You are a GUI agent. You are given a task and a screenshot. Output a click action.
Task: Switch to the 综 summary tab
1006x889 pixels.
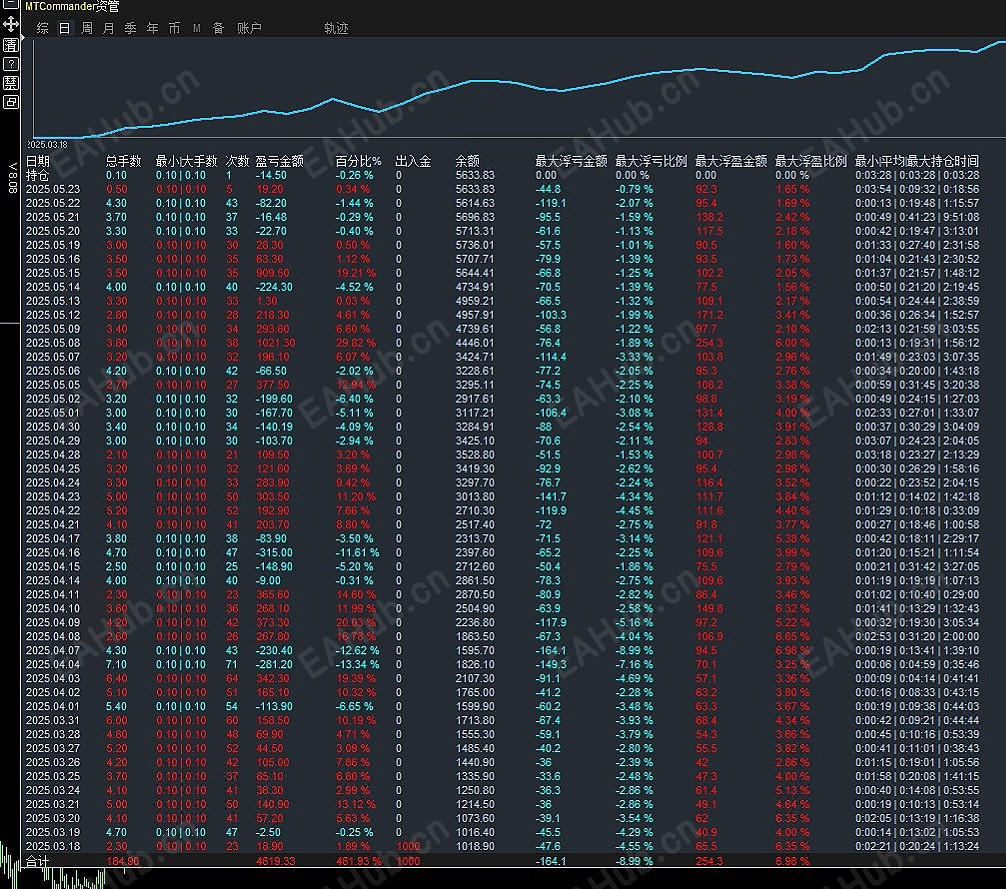tap(42, 29)
